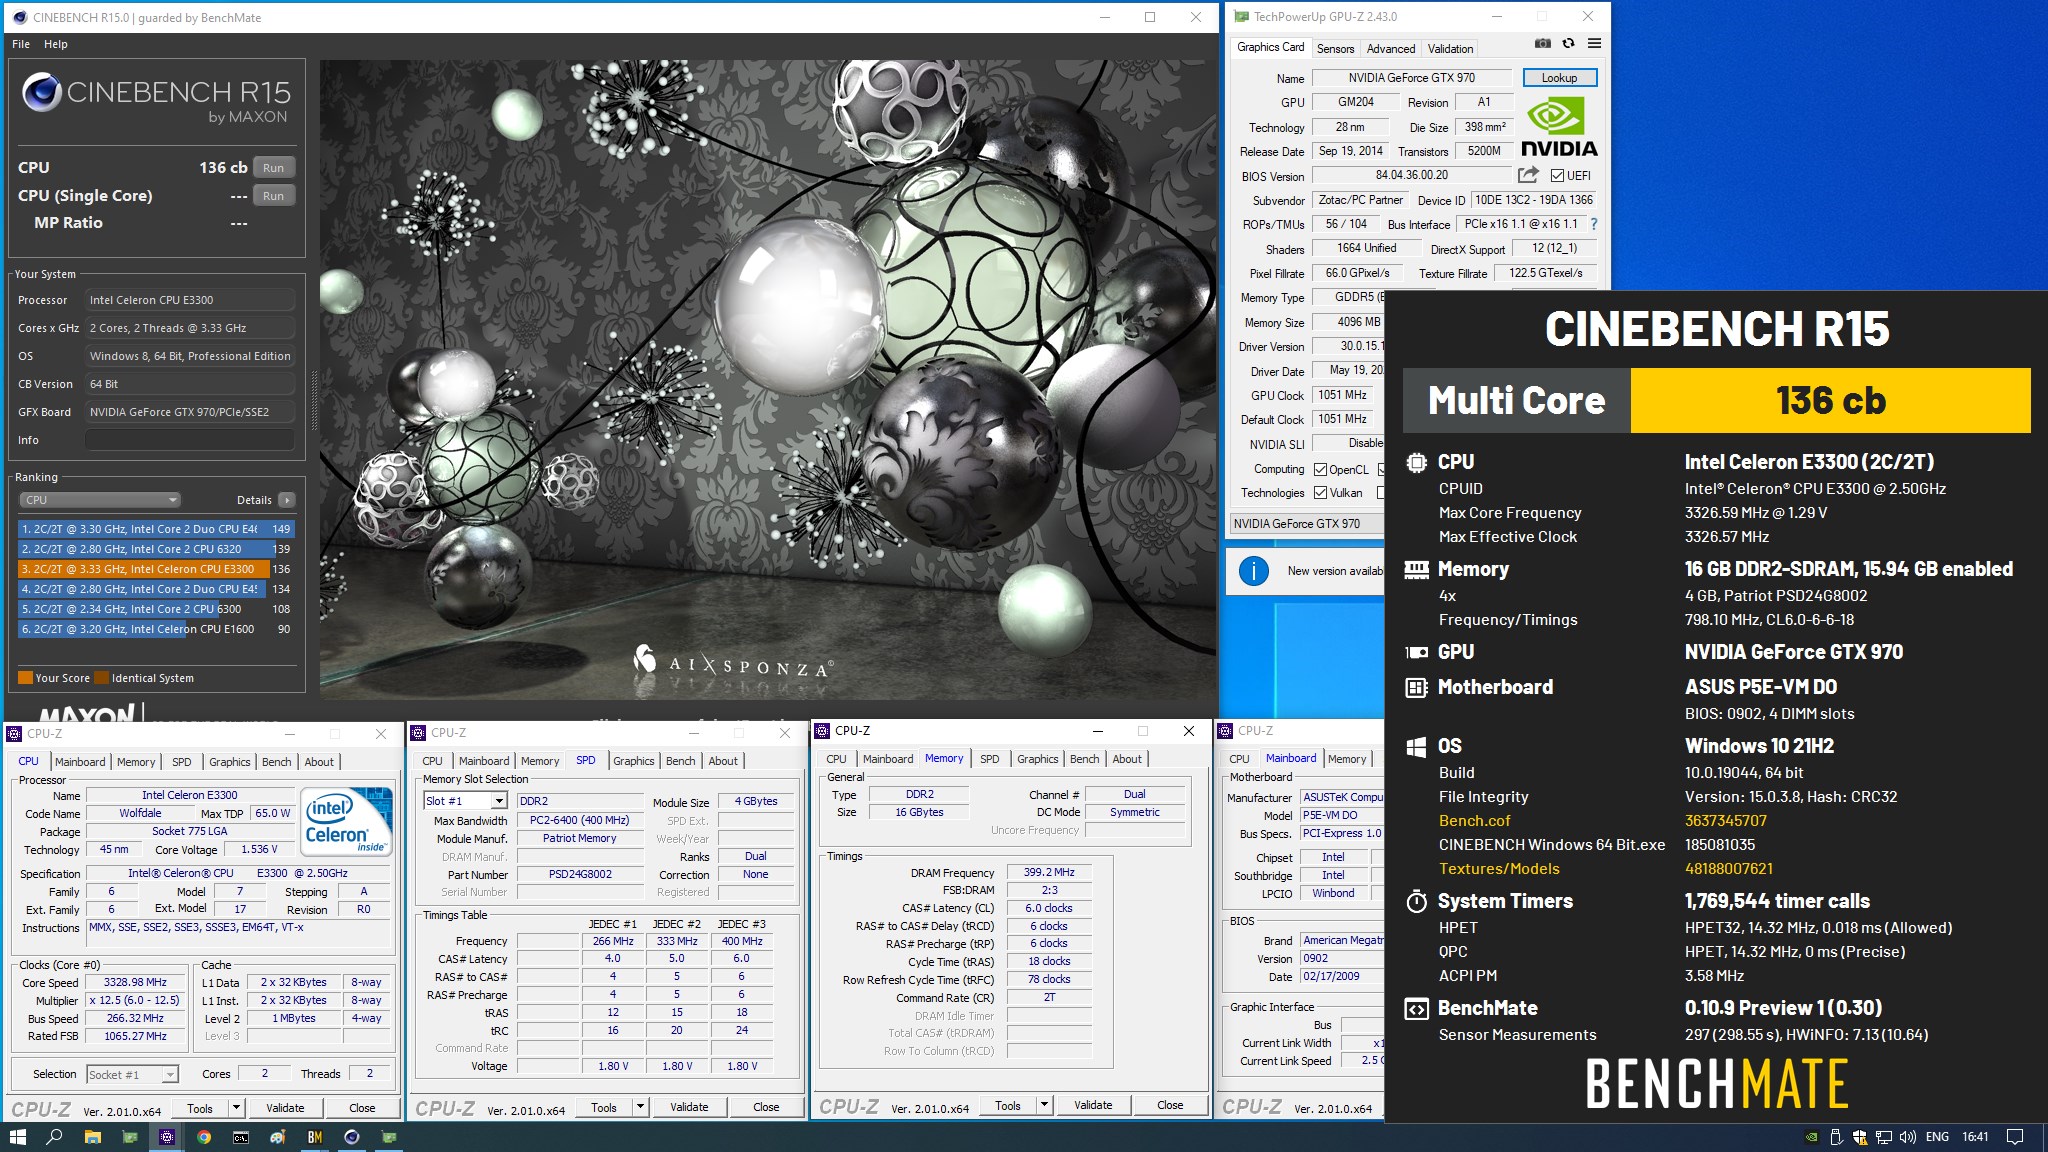Screen dimensions: 2048x1152
Task: Click the volume speaker tray icon
Action: [x=1908, y=1137]
